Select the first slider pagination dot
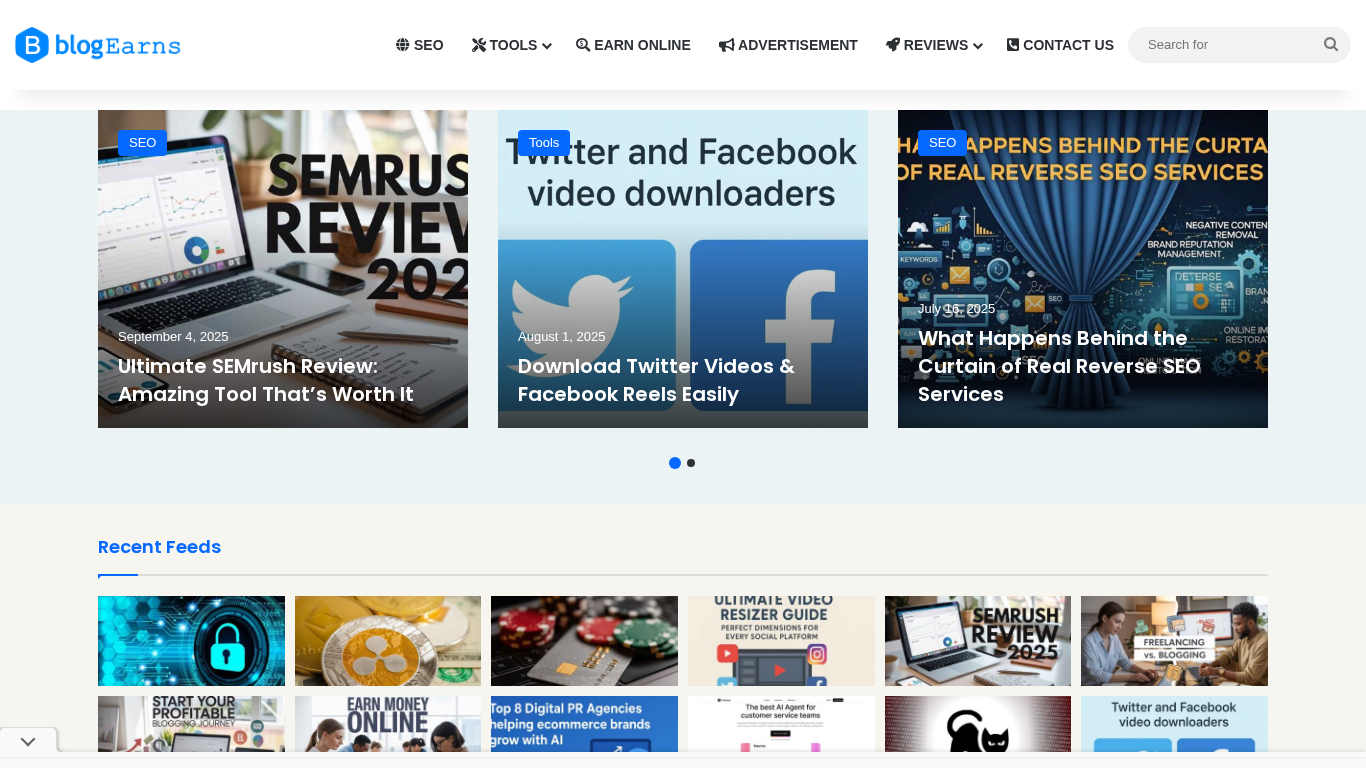The width and height of the screenshot is (1366, 768). 675,463
